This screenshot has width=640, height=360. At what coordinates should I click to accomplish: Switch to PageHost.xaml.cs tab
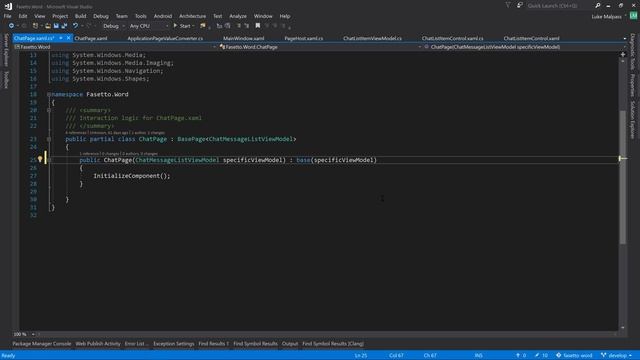point(304,38)
